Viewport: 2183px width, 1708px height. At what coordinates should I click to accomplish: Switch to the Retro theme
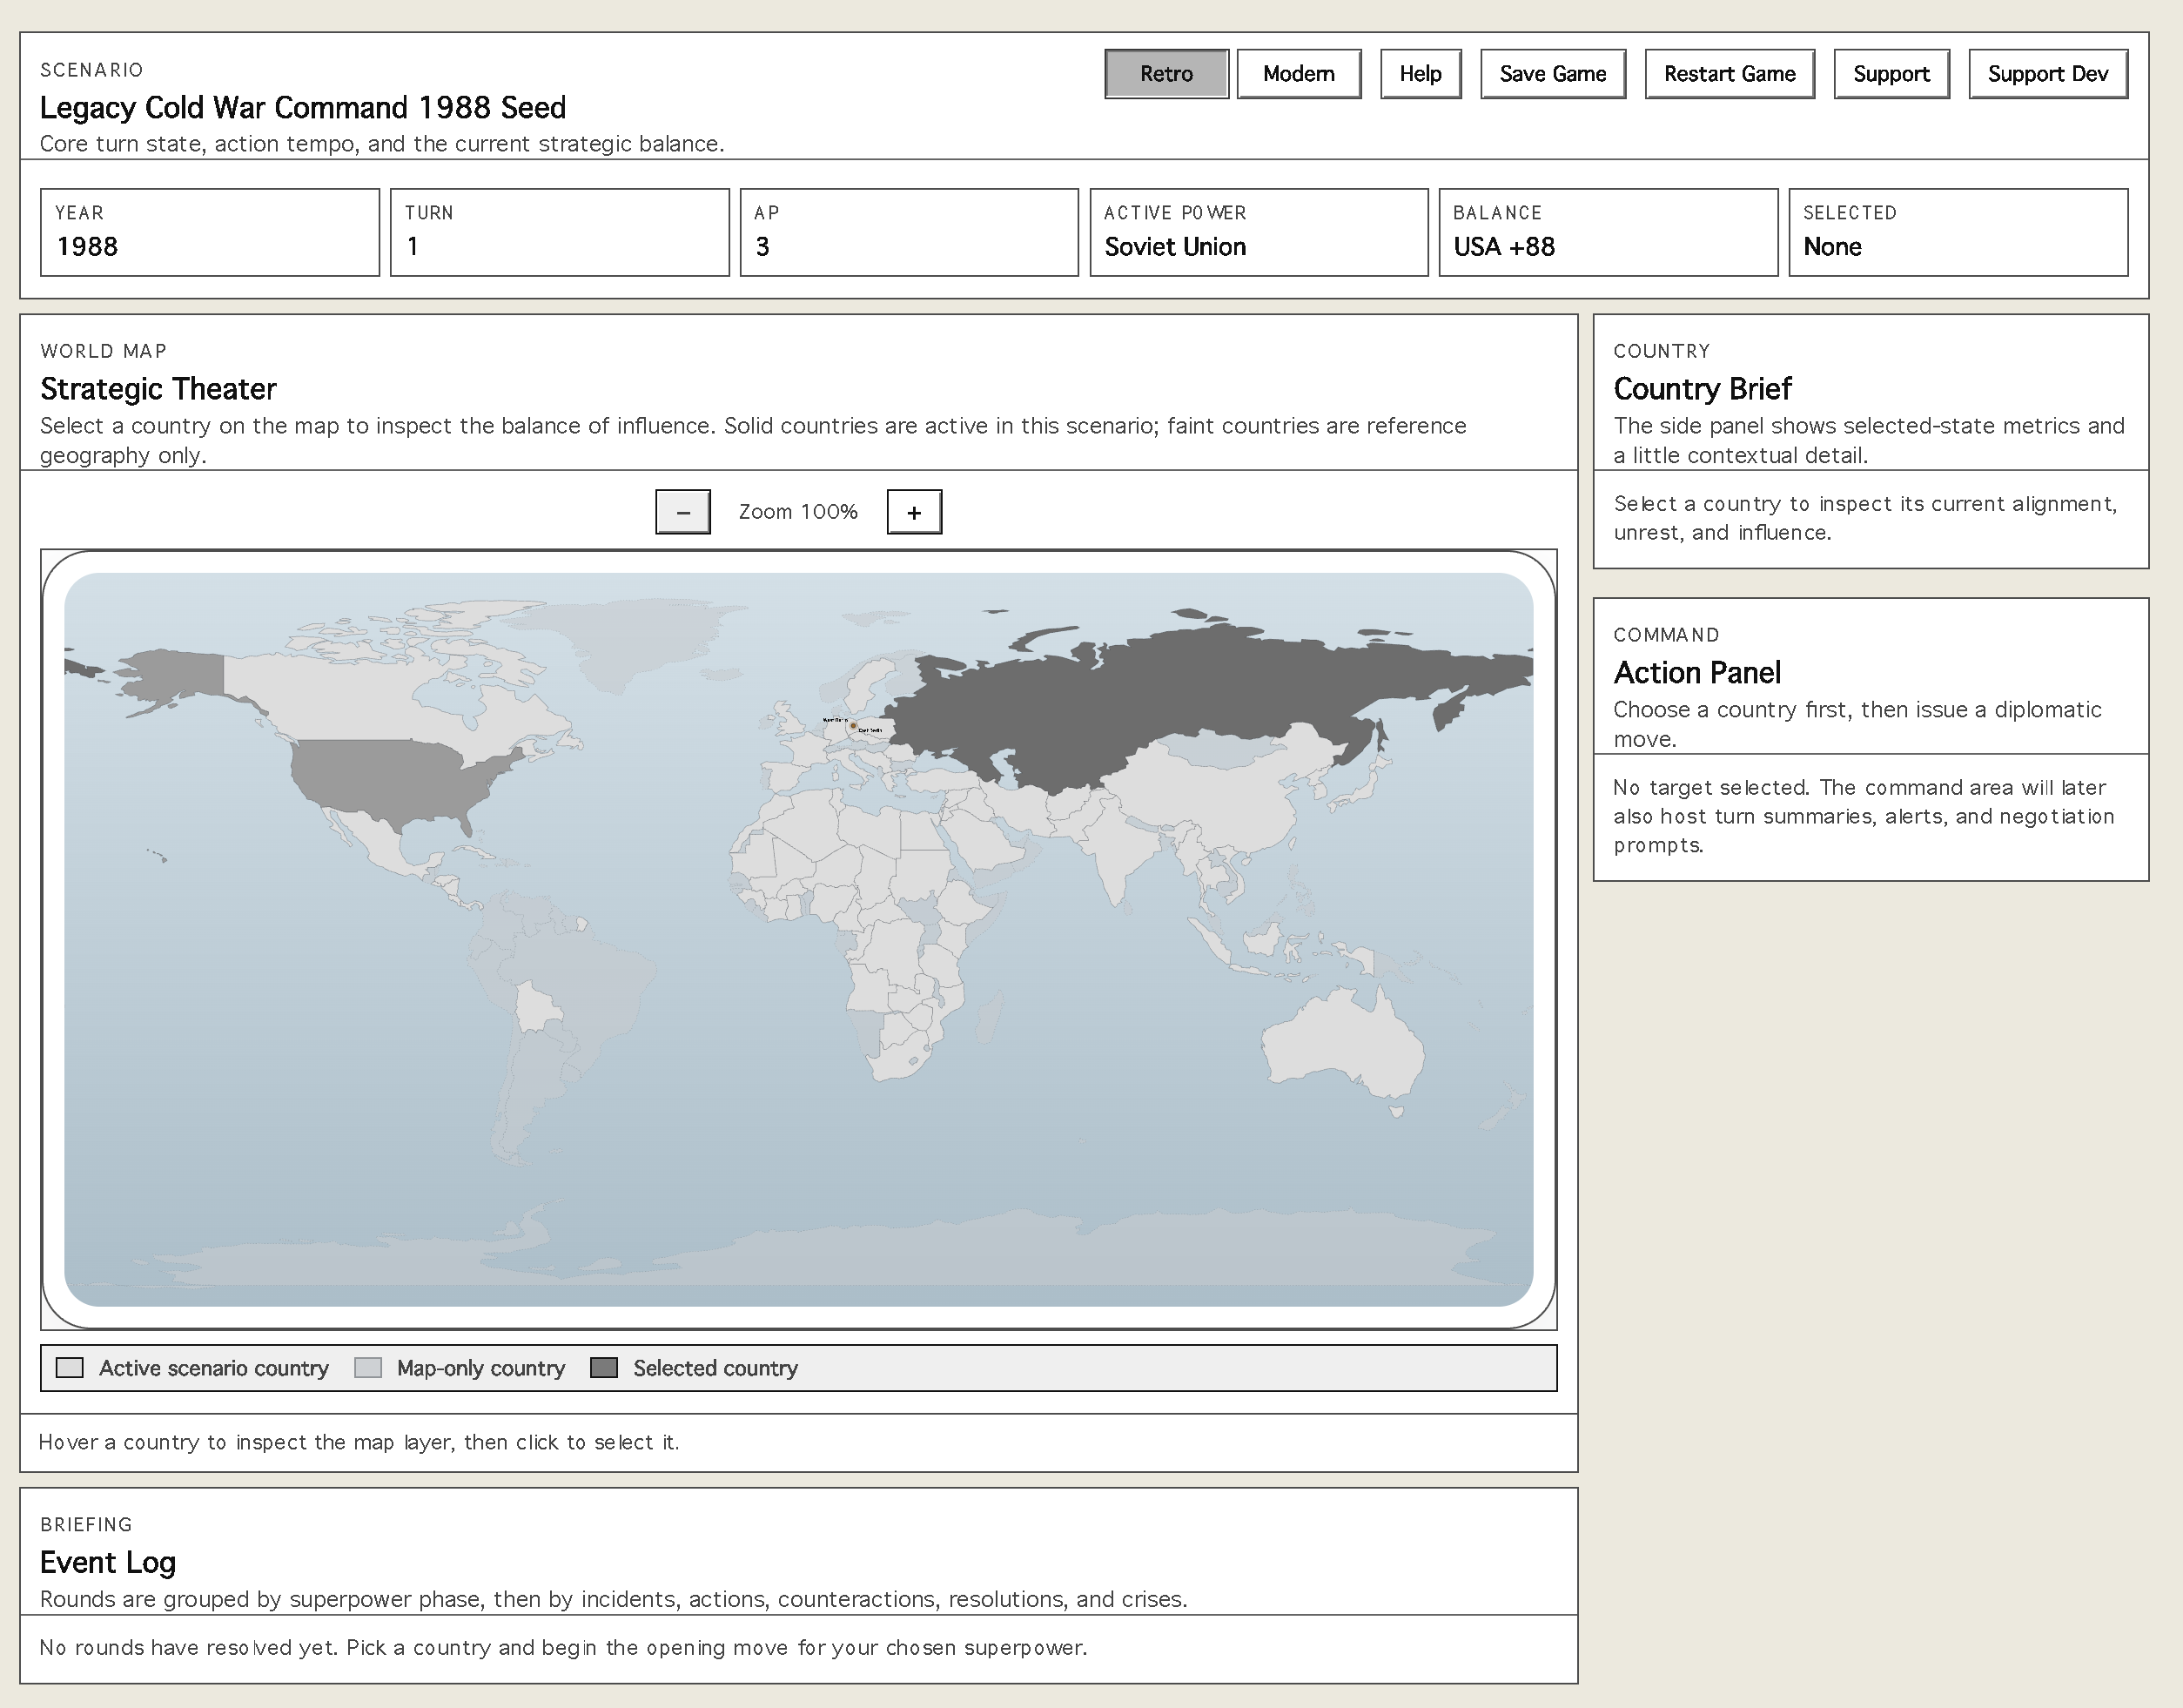click(1166, 74)
